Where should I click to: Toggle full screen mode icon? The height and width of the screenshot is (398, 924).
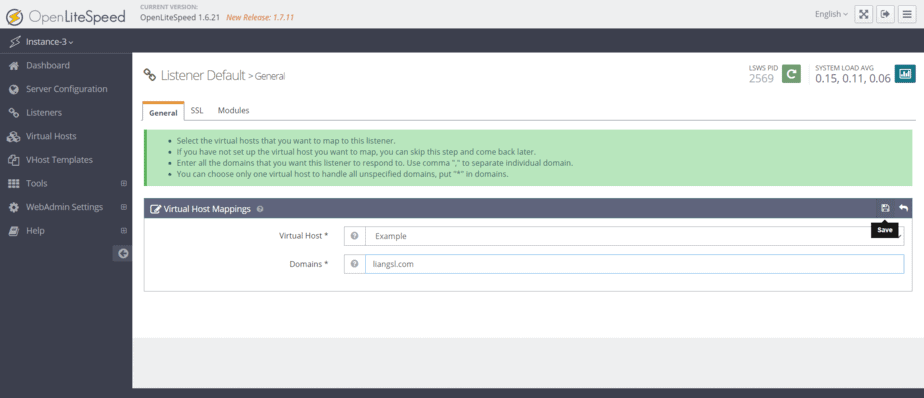(864, 14)
